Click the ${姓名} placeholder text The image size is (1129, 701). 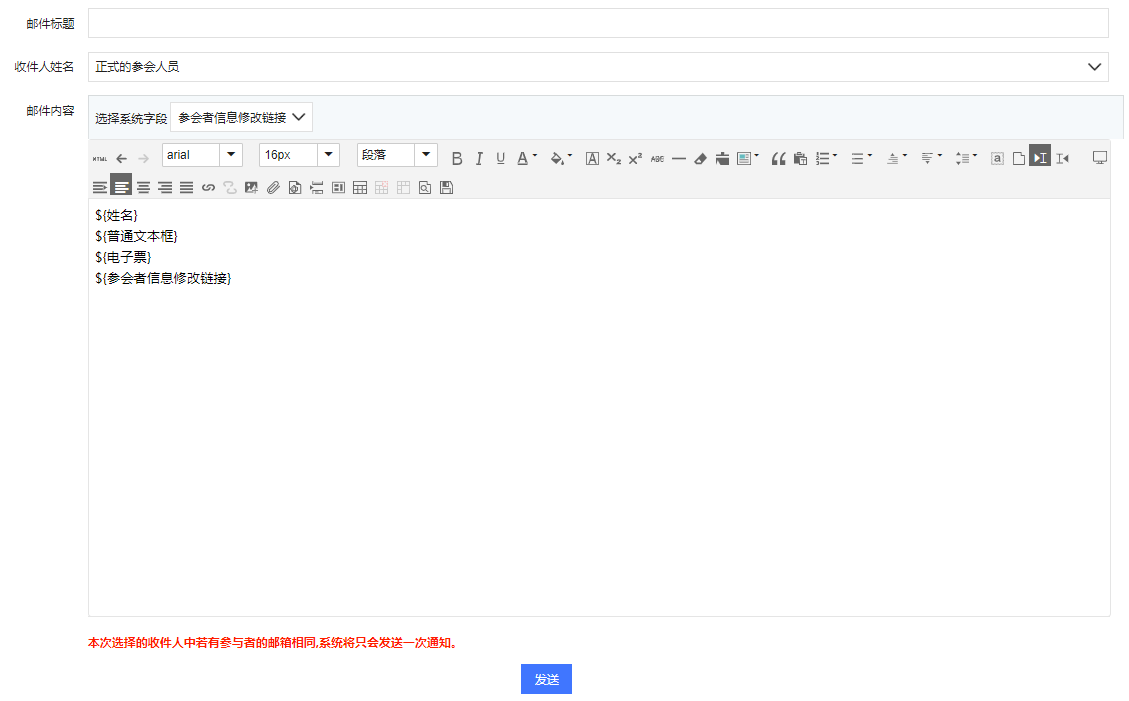116,215
